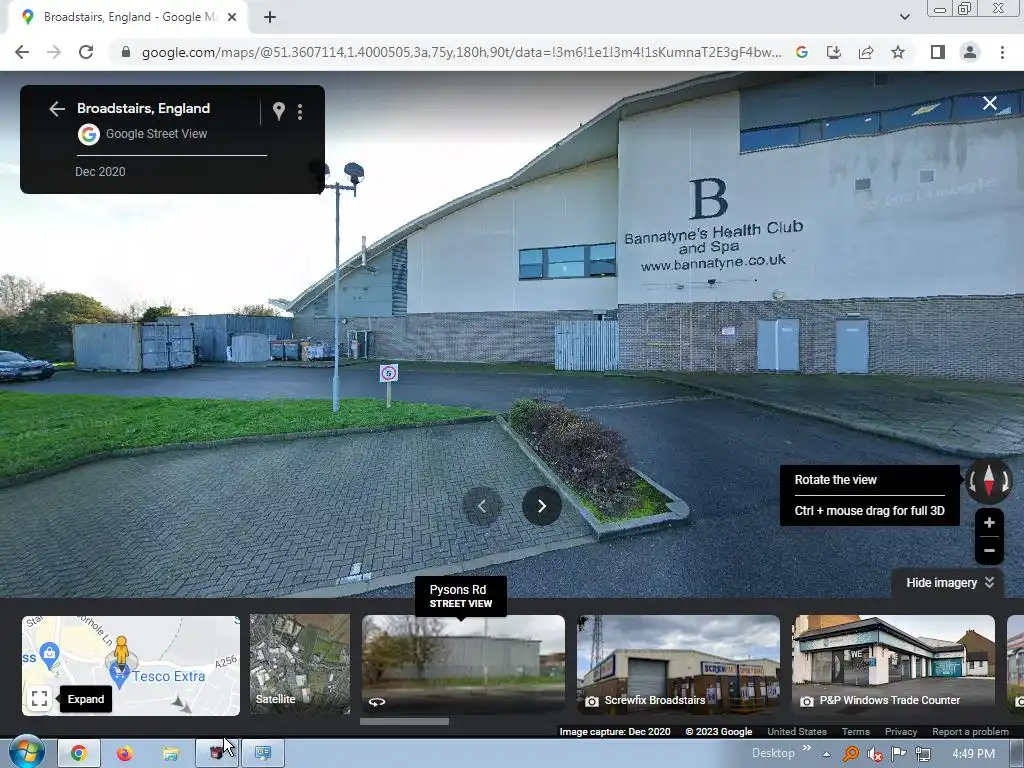Launch Firefox from taskbar
1024x768 pixels.
(x=125, y=754)
